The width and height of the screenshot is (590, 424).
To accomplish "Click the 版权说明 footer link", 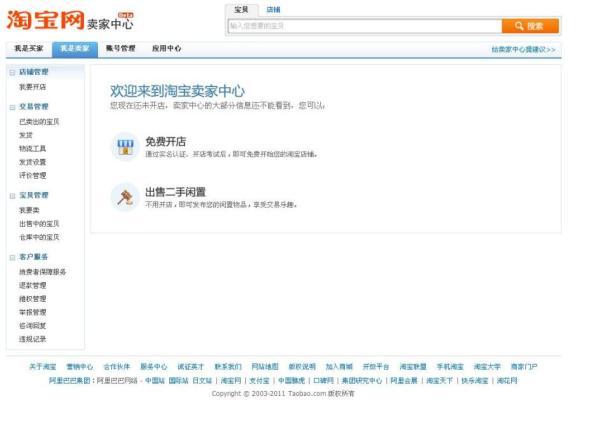I will tap(302, 367).
